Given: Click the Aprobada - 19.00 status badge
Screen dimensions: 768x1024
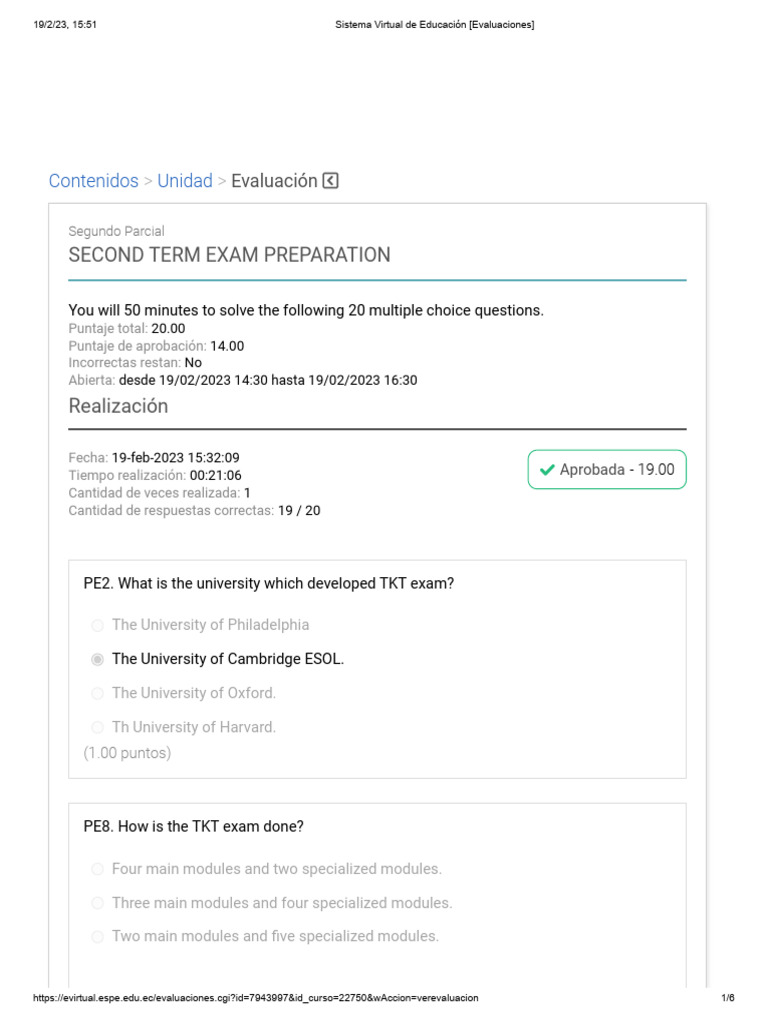Looking at the screenshot, I should click(607, 470).
